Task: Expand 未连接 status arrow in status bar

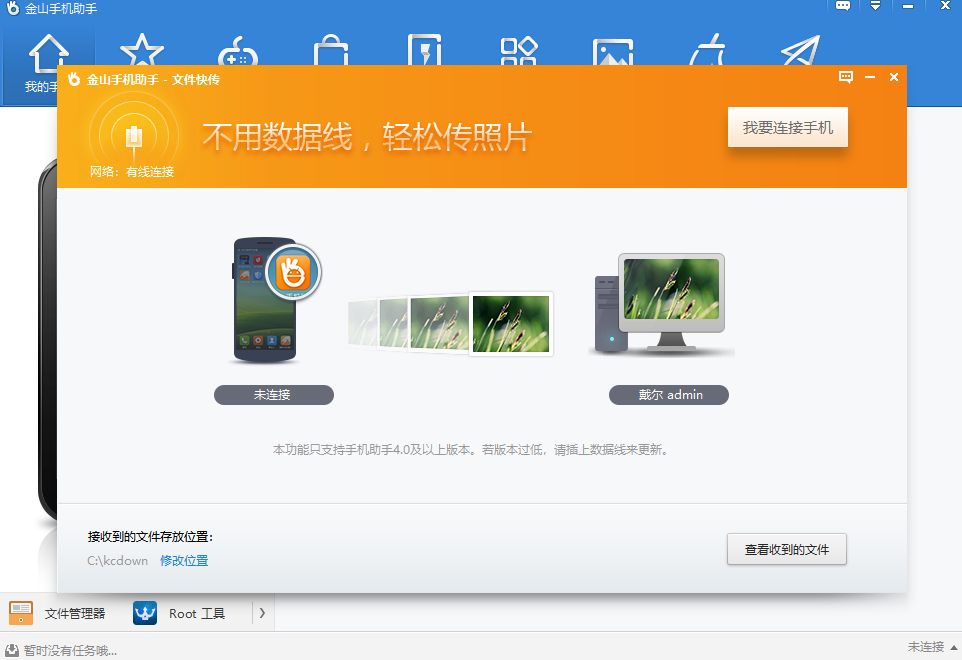Action: pos(951,647)
